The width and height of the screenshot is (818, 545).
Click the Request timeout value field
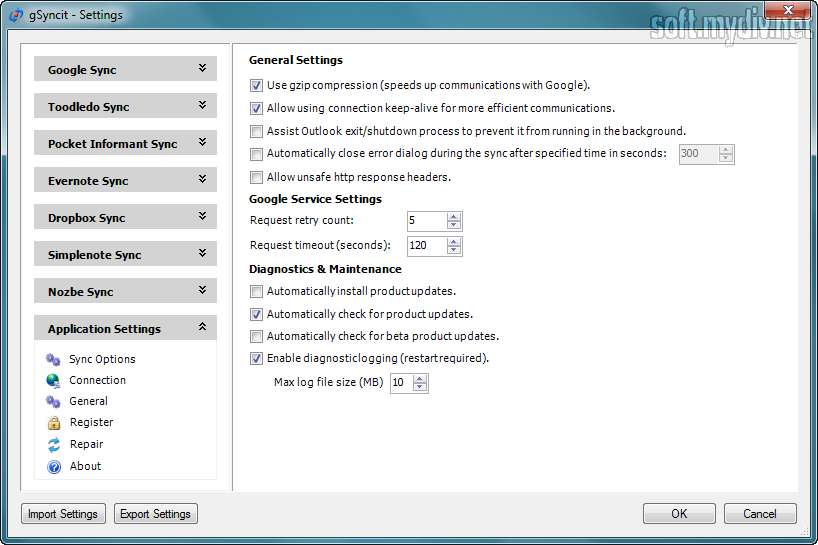[x=427, y=246]
